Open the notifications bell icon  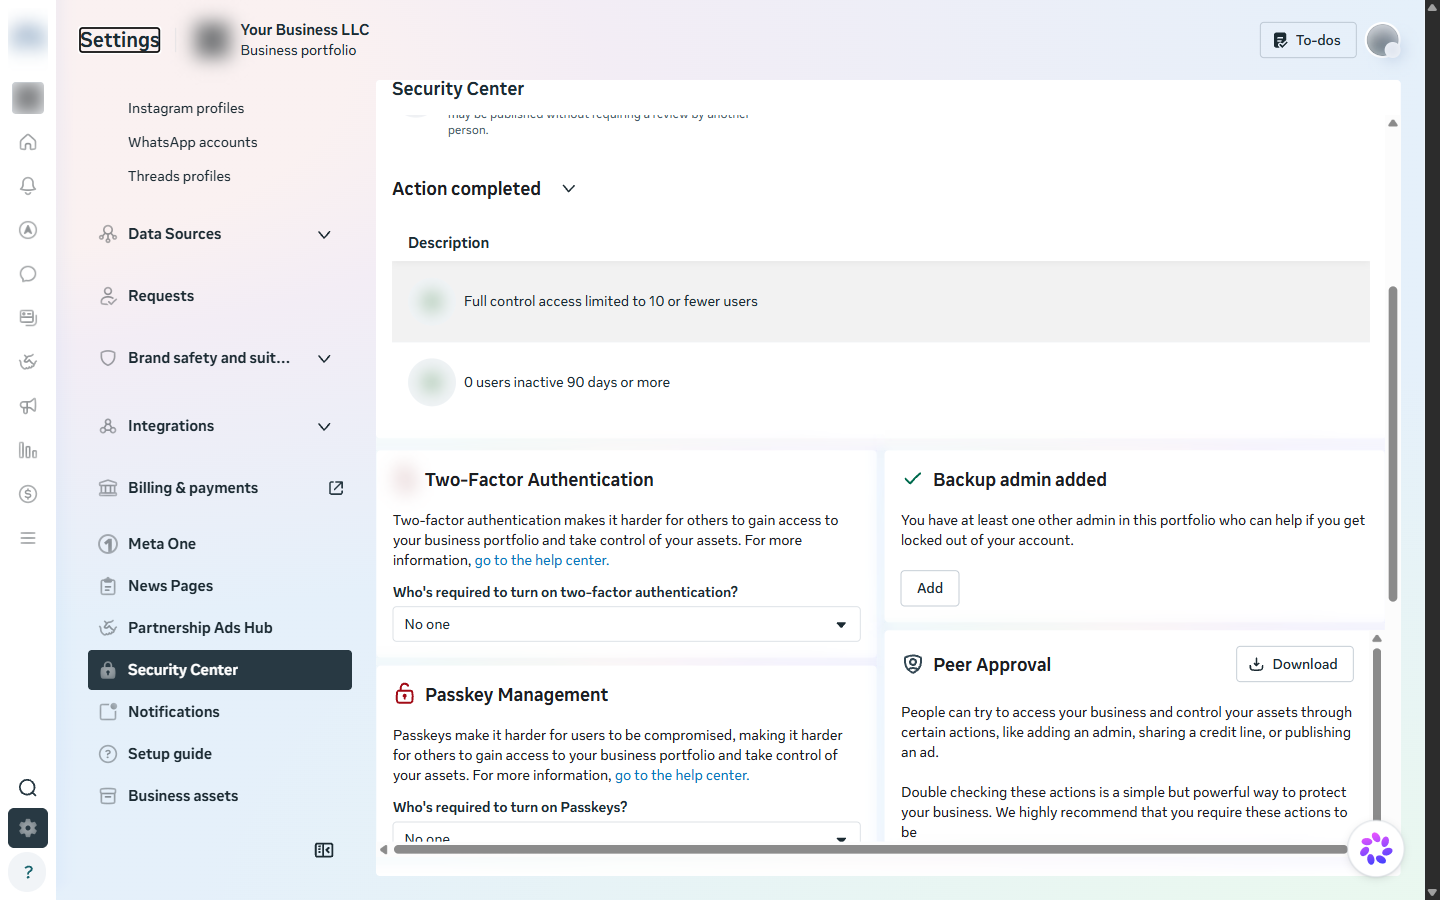28,186
